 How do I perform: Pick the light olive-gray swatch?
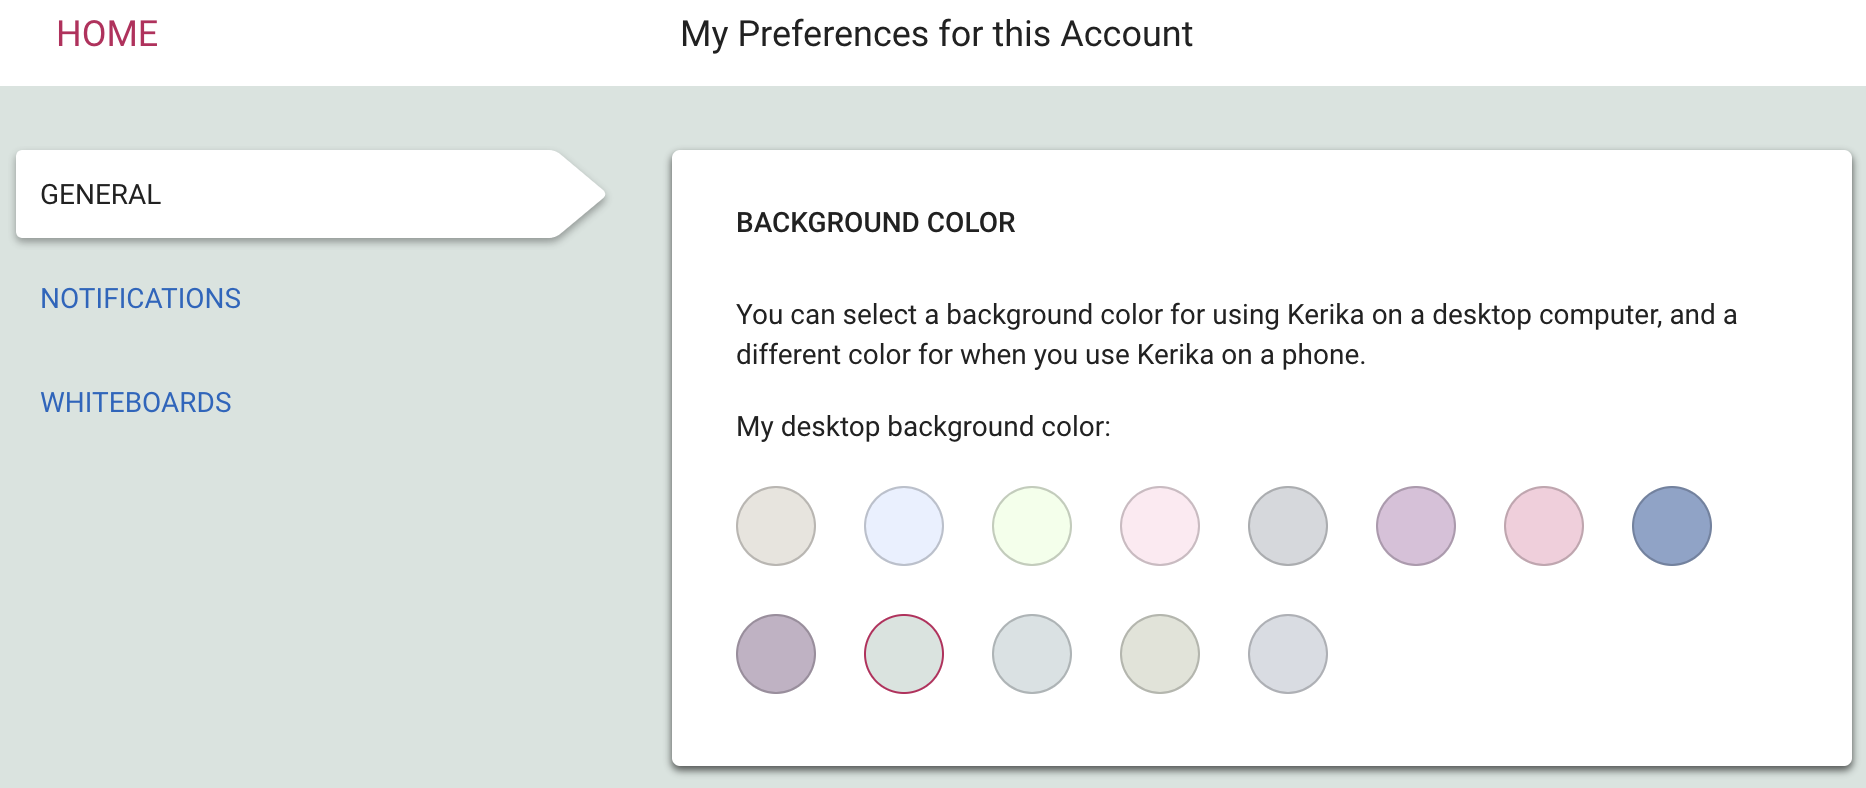(1160, 654)
